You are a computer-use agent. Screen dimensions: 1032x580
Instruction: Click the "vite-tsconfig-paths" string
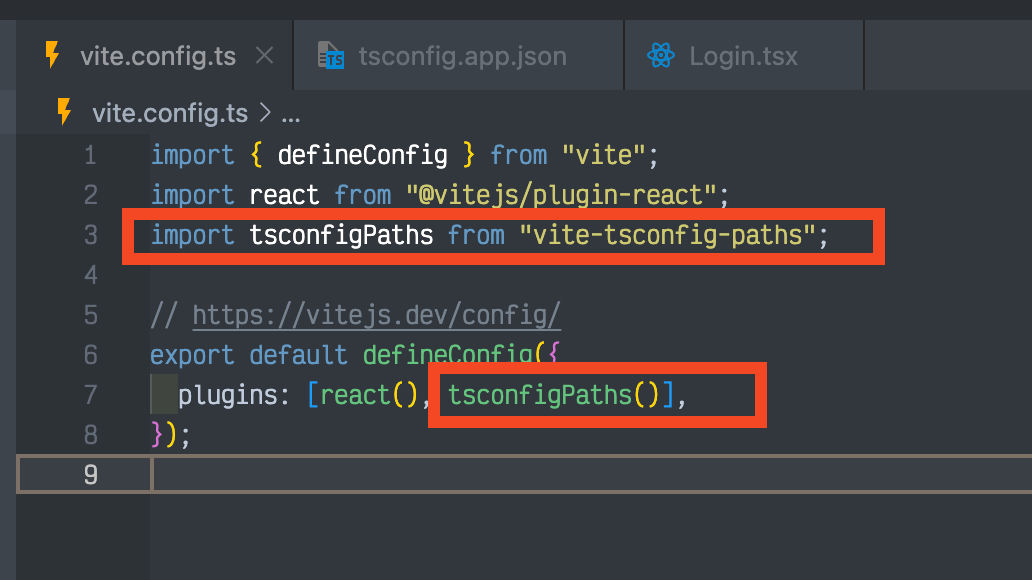667,235
